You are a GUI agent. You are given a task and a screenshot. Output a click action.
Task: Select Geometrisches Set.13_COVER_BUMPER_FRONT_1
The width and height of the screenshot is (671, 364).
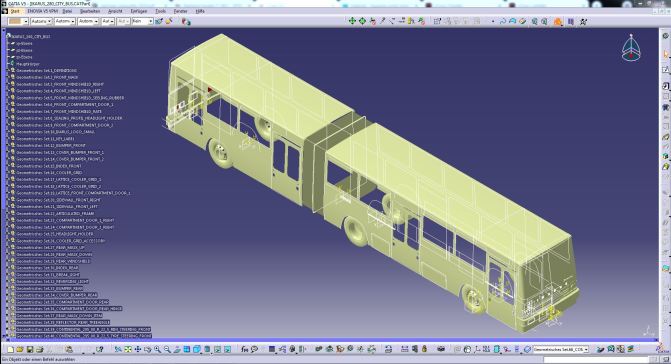pyautogui.click(x=60, y=152)
